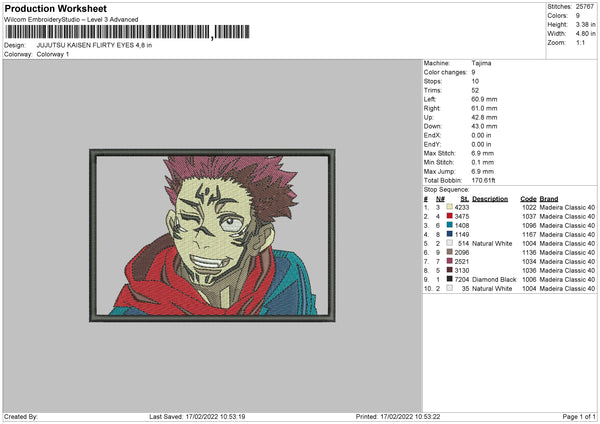600x424 pixels.
Task: Click the 'Code' column header
Action: click(528, 199)
